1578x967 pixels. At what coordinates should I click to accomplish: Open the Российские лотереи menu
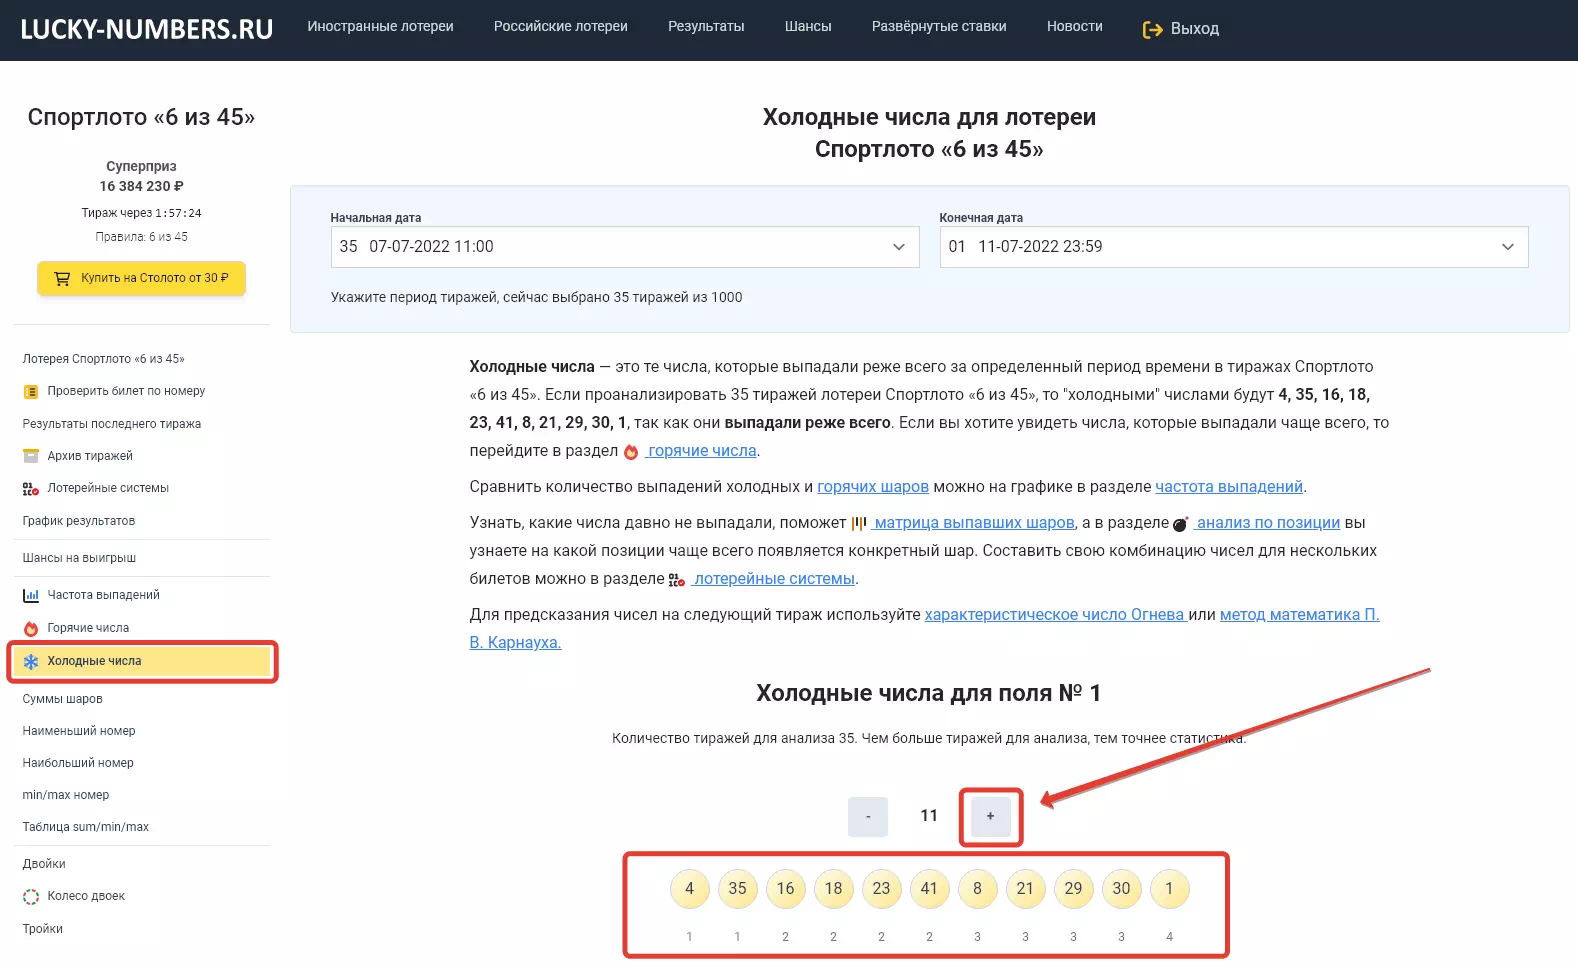561,27
